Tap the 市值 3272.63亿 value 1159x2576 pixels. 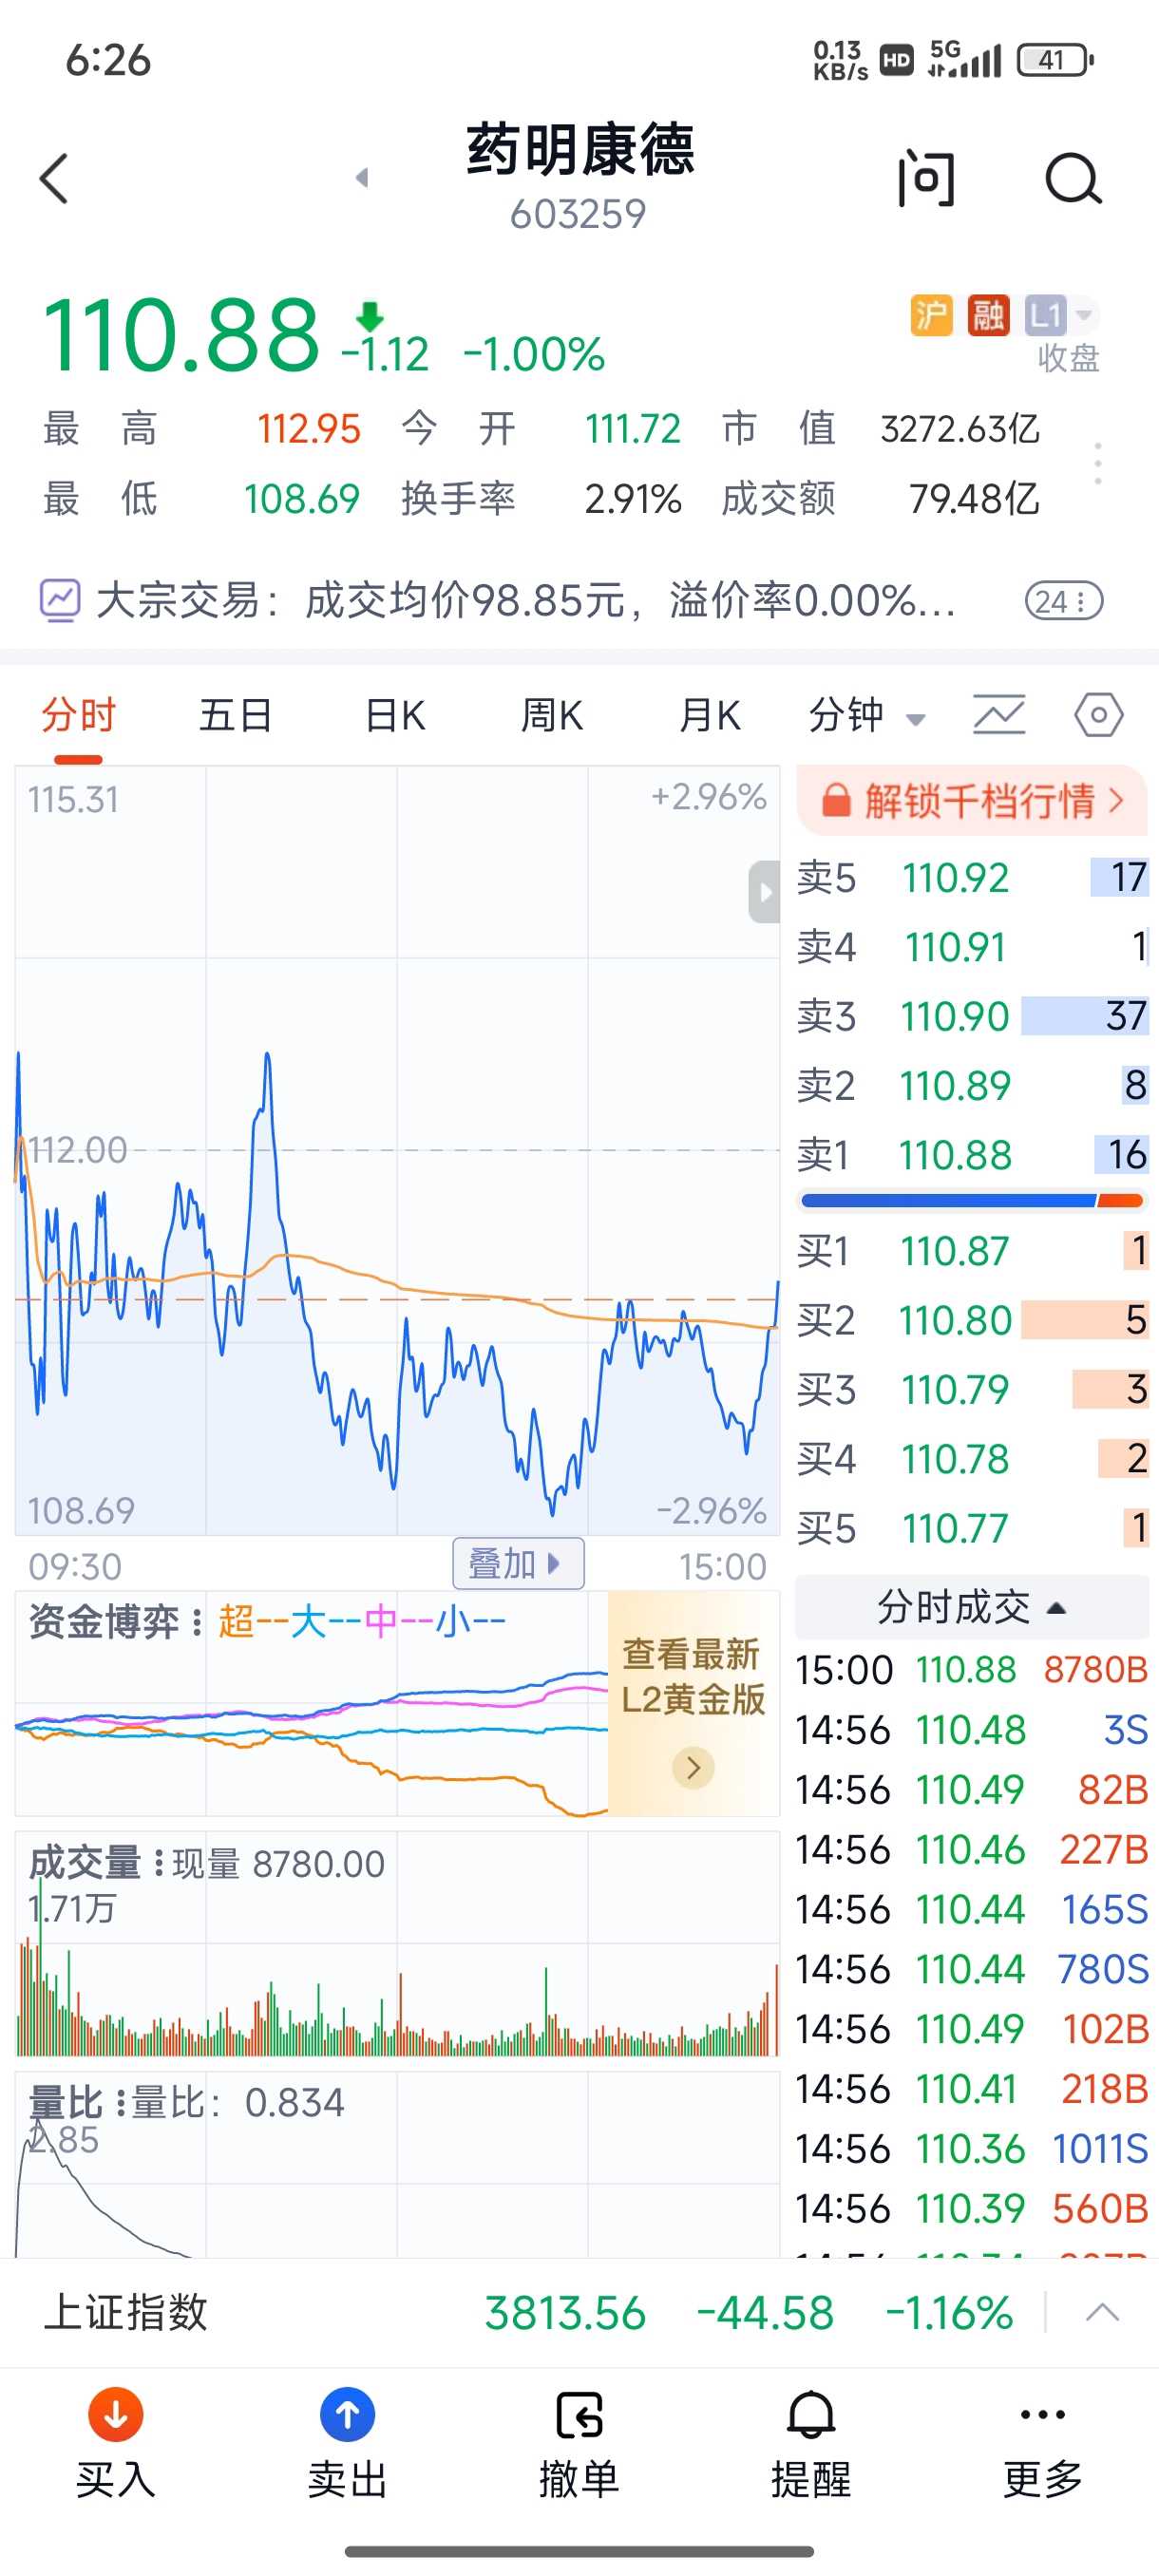point(960,429)
